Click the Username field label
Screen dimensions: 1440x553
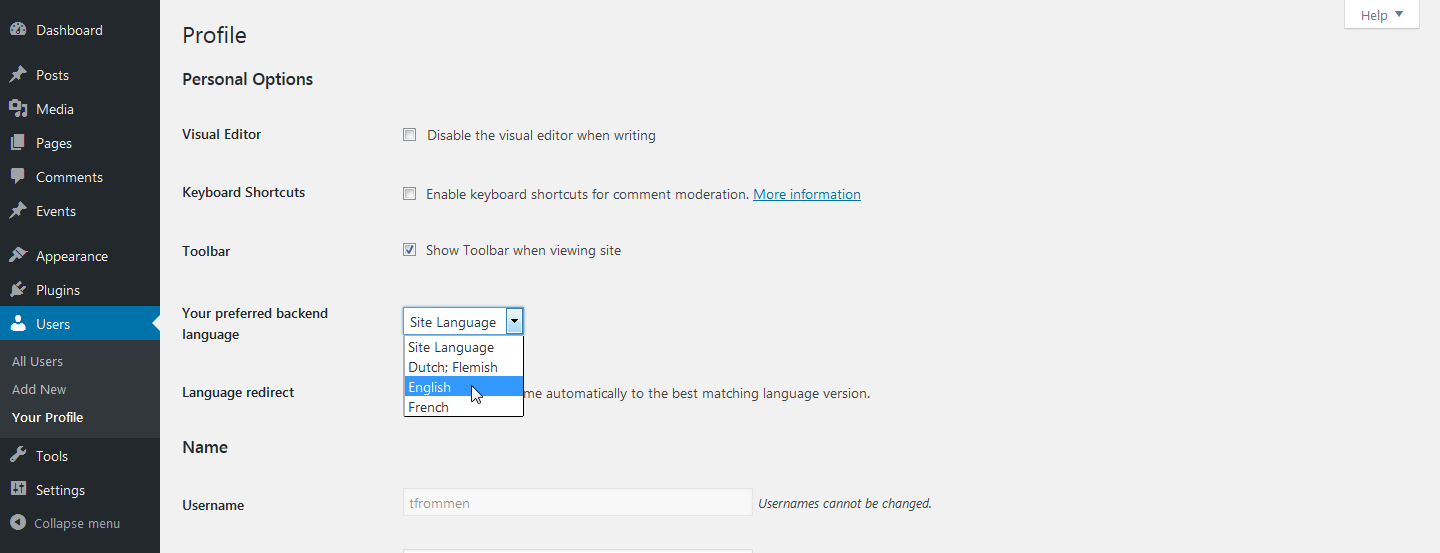pyautogui.click(x=213, y=505)
